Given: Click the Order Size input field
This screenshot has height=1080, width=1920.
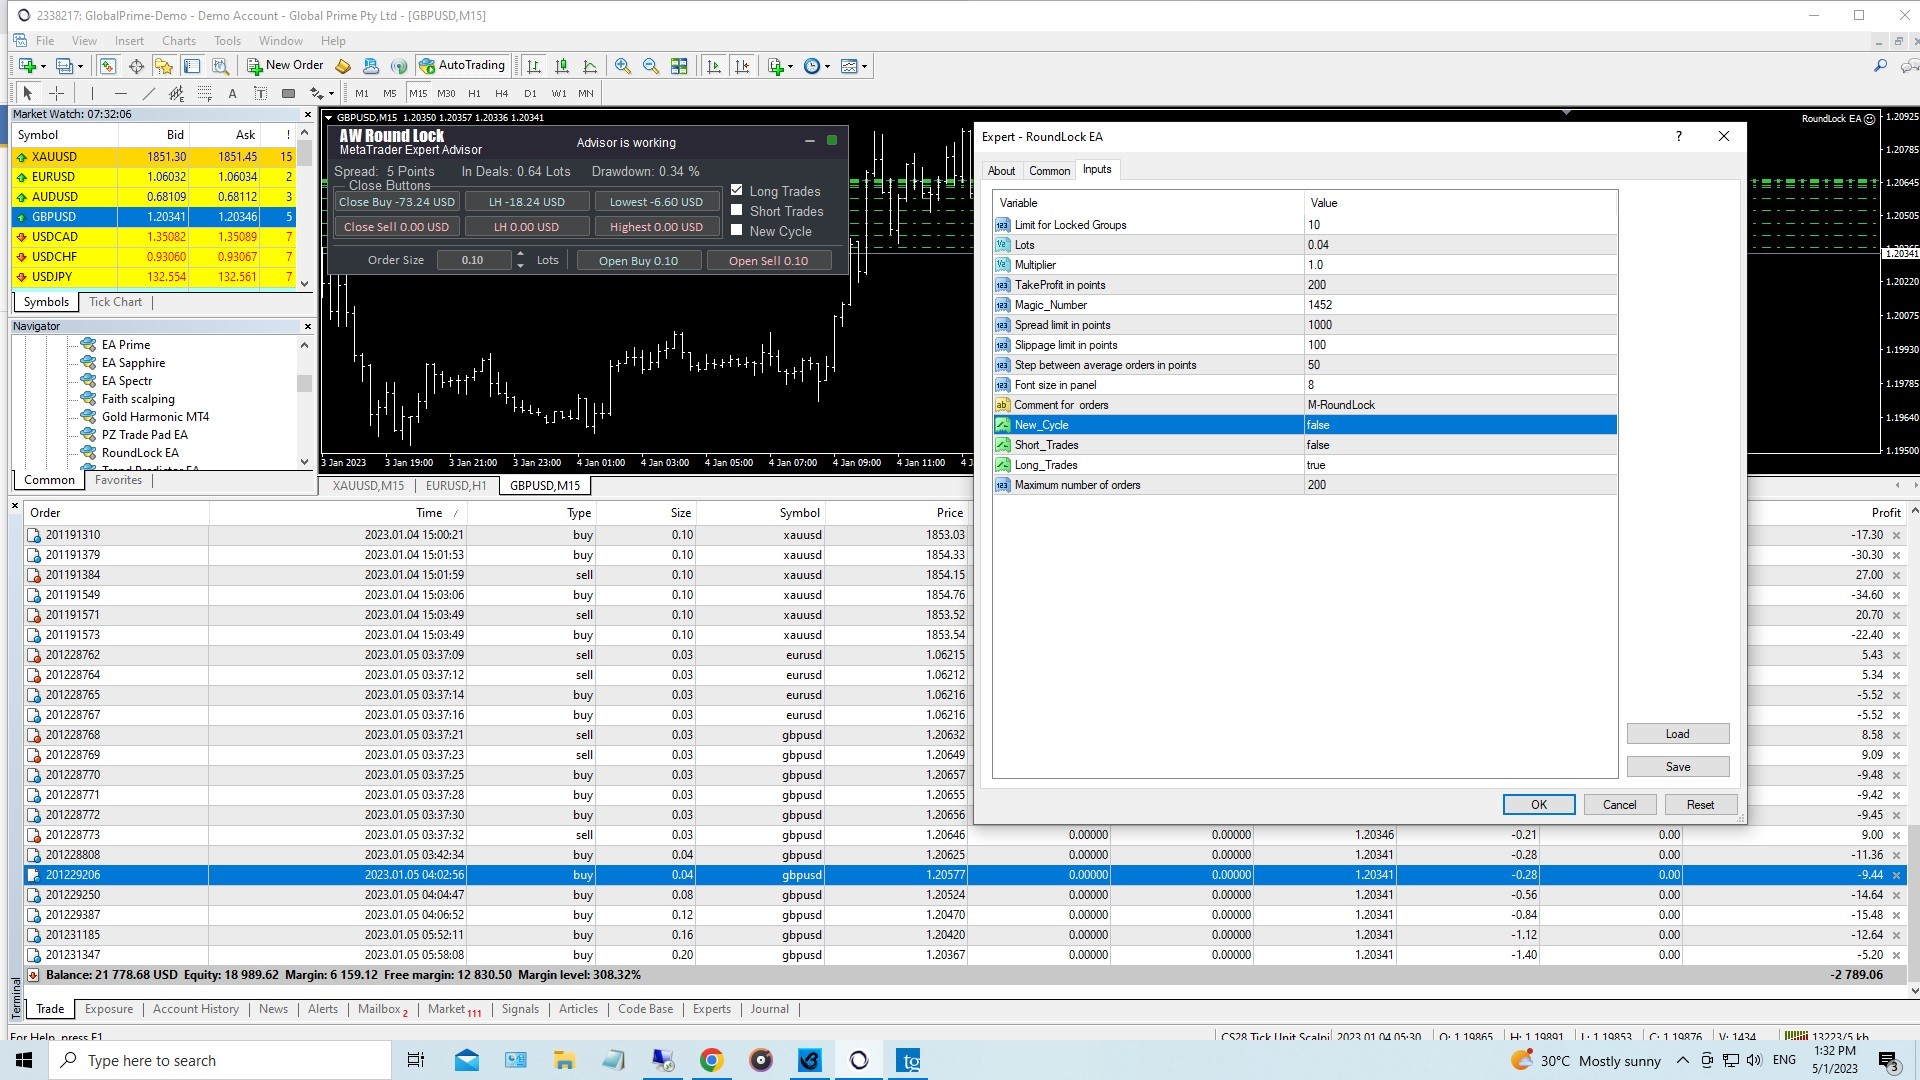Looking at the screenshot, I should coord(474,260).
